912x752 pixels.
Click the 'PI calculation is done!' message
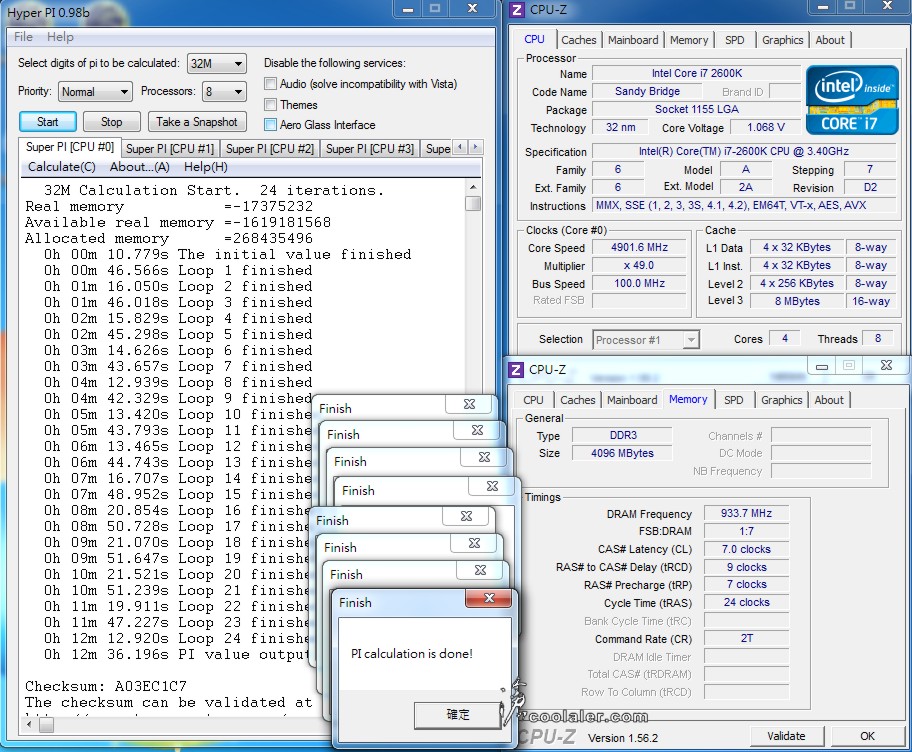tap(412, 654)
